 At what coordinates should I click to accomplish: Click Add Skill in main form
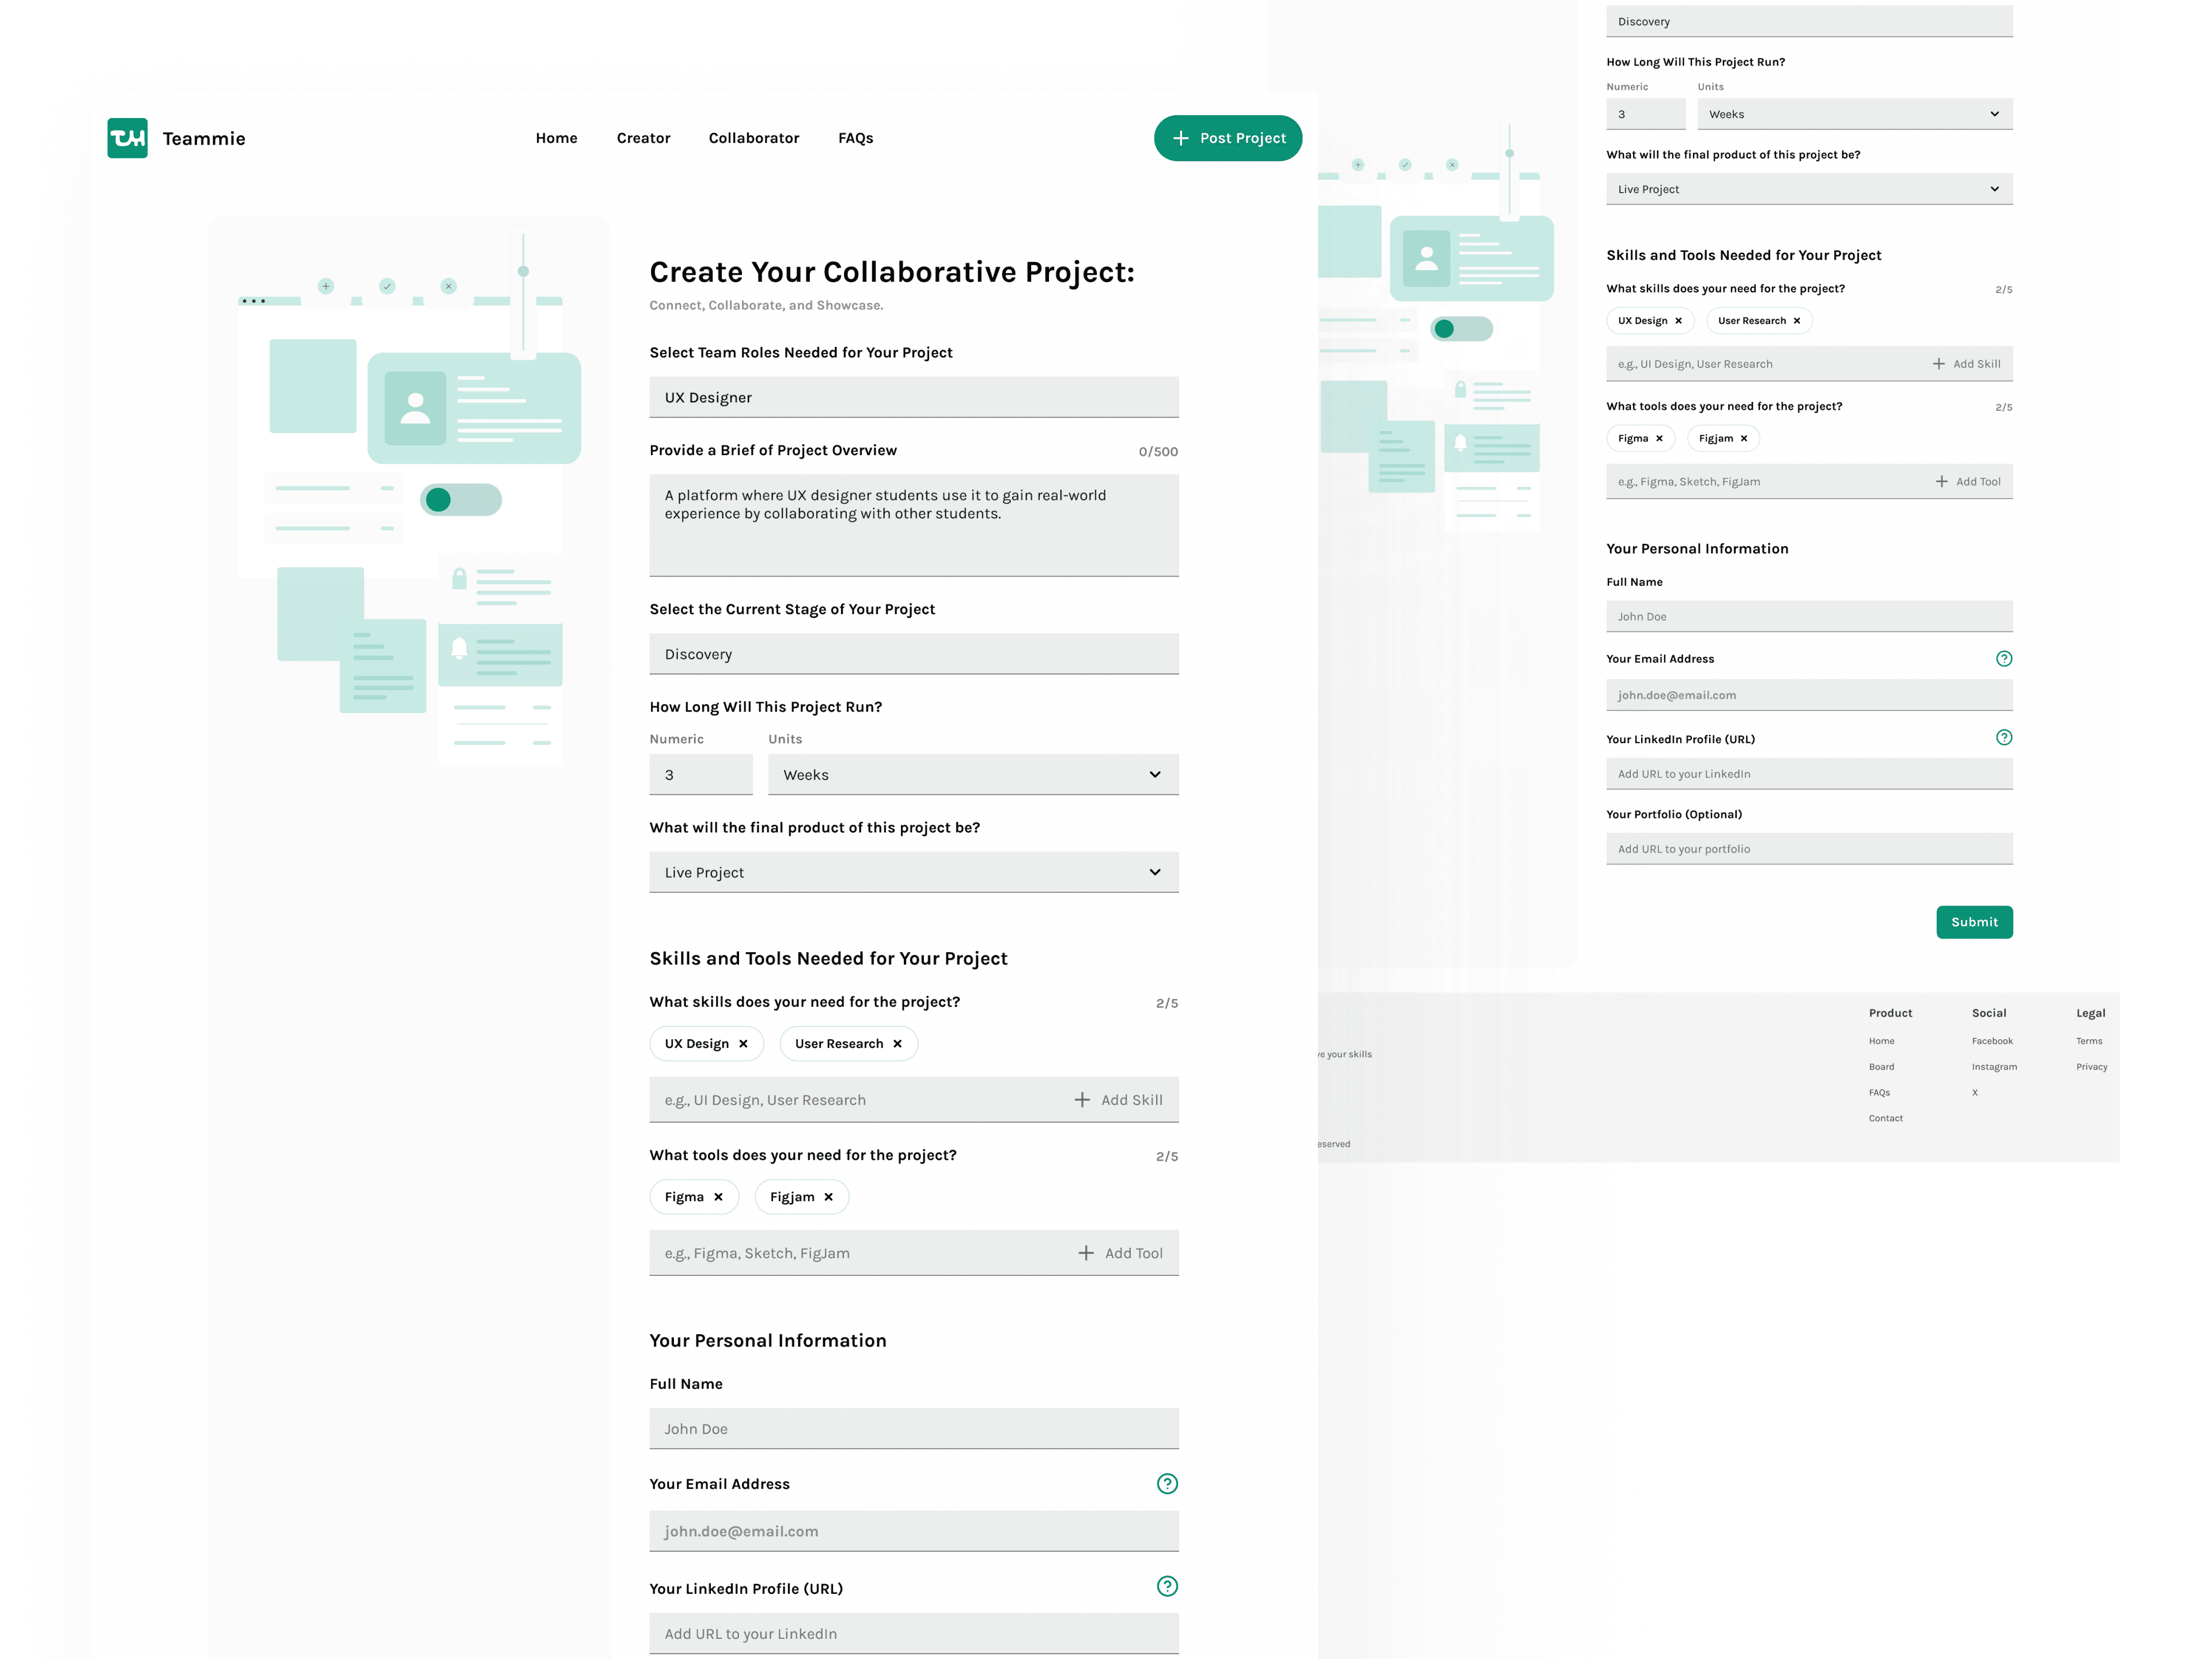[1118, 1100]
